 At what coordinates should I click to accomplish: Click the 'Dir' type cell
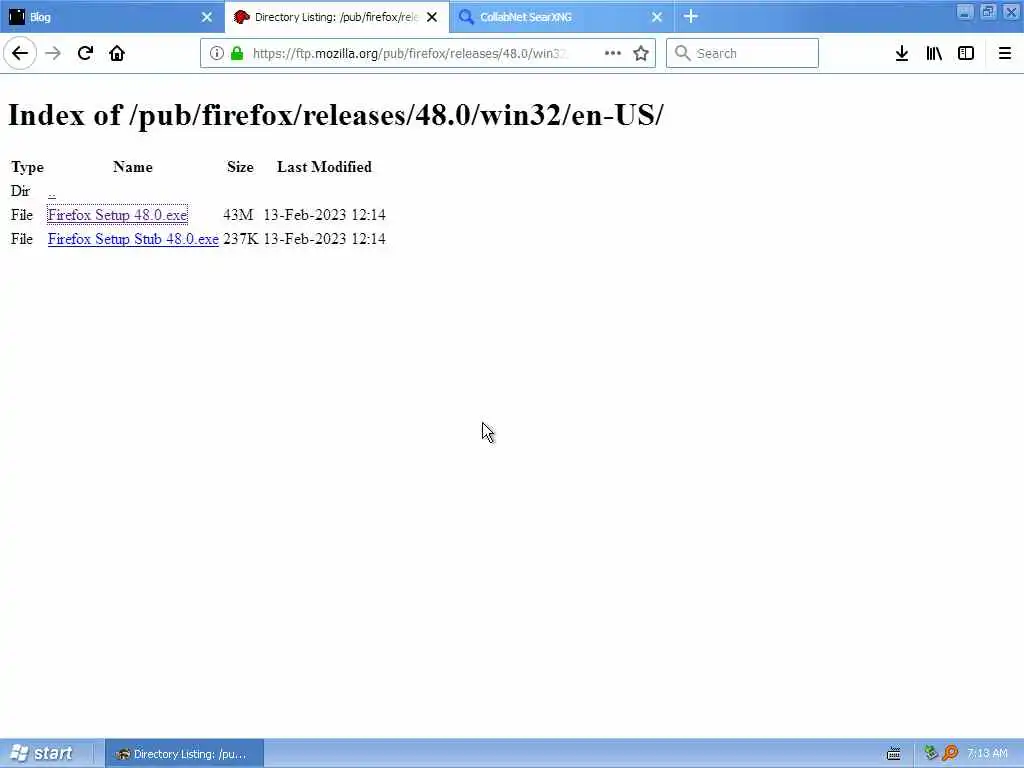coord(20,191)
